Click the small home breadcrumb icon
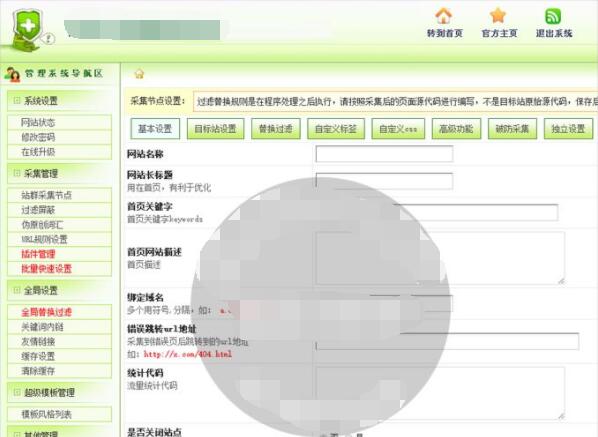598x437 pixels. pyautogui.click(x=140, y=74)
